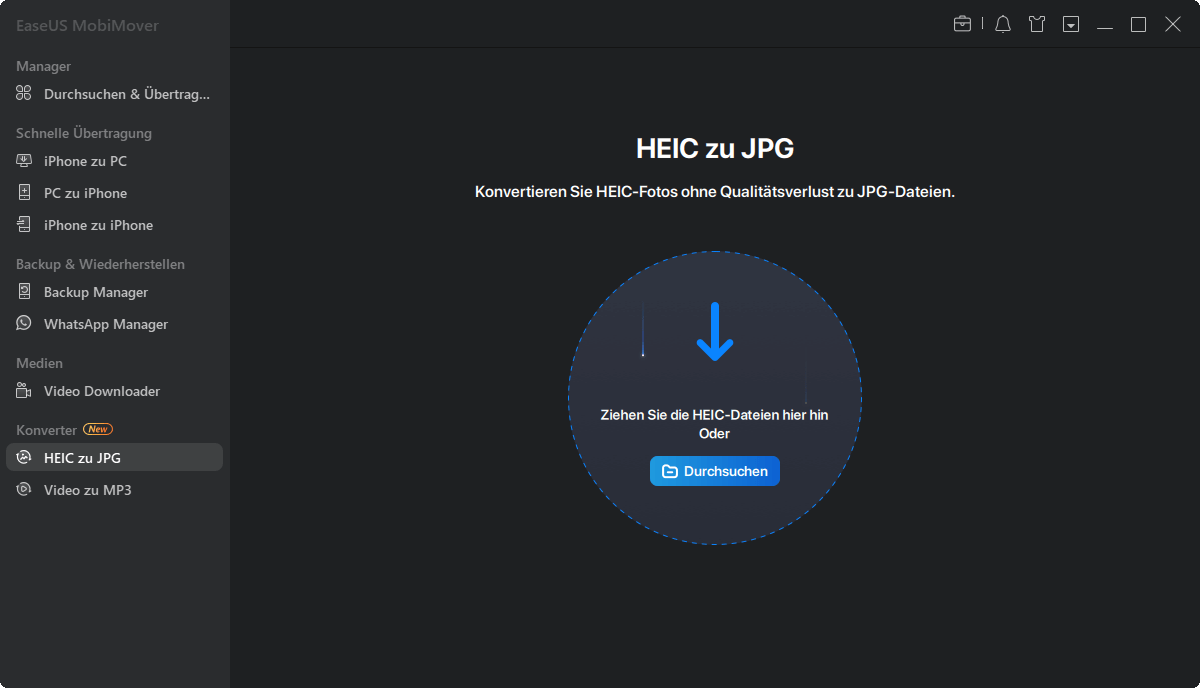The height and width of the screenshot is (688, 1200).
Task: Open the skin T-shirt icon
Action: click(x=1037, y=24)
